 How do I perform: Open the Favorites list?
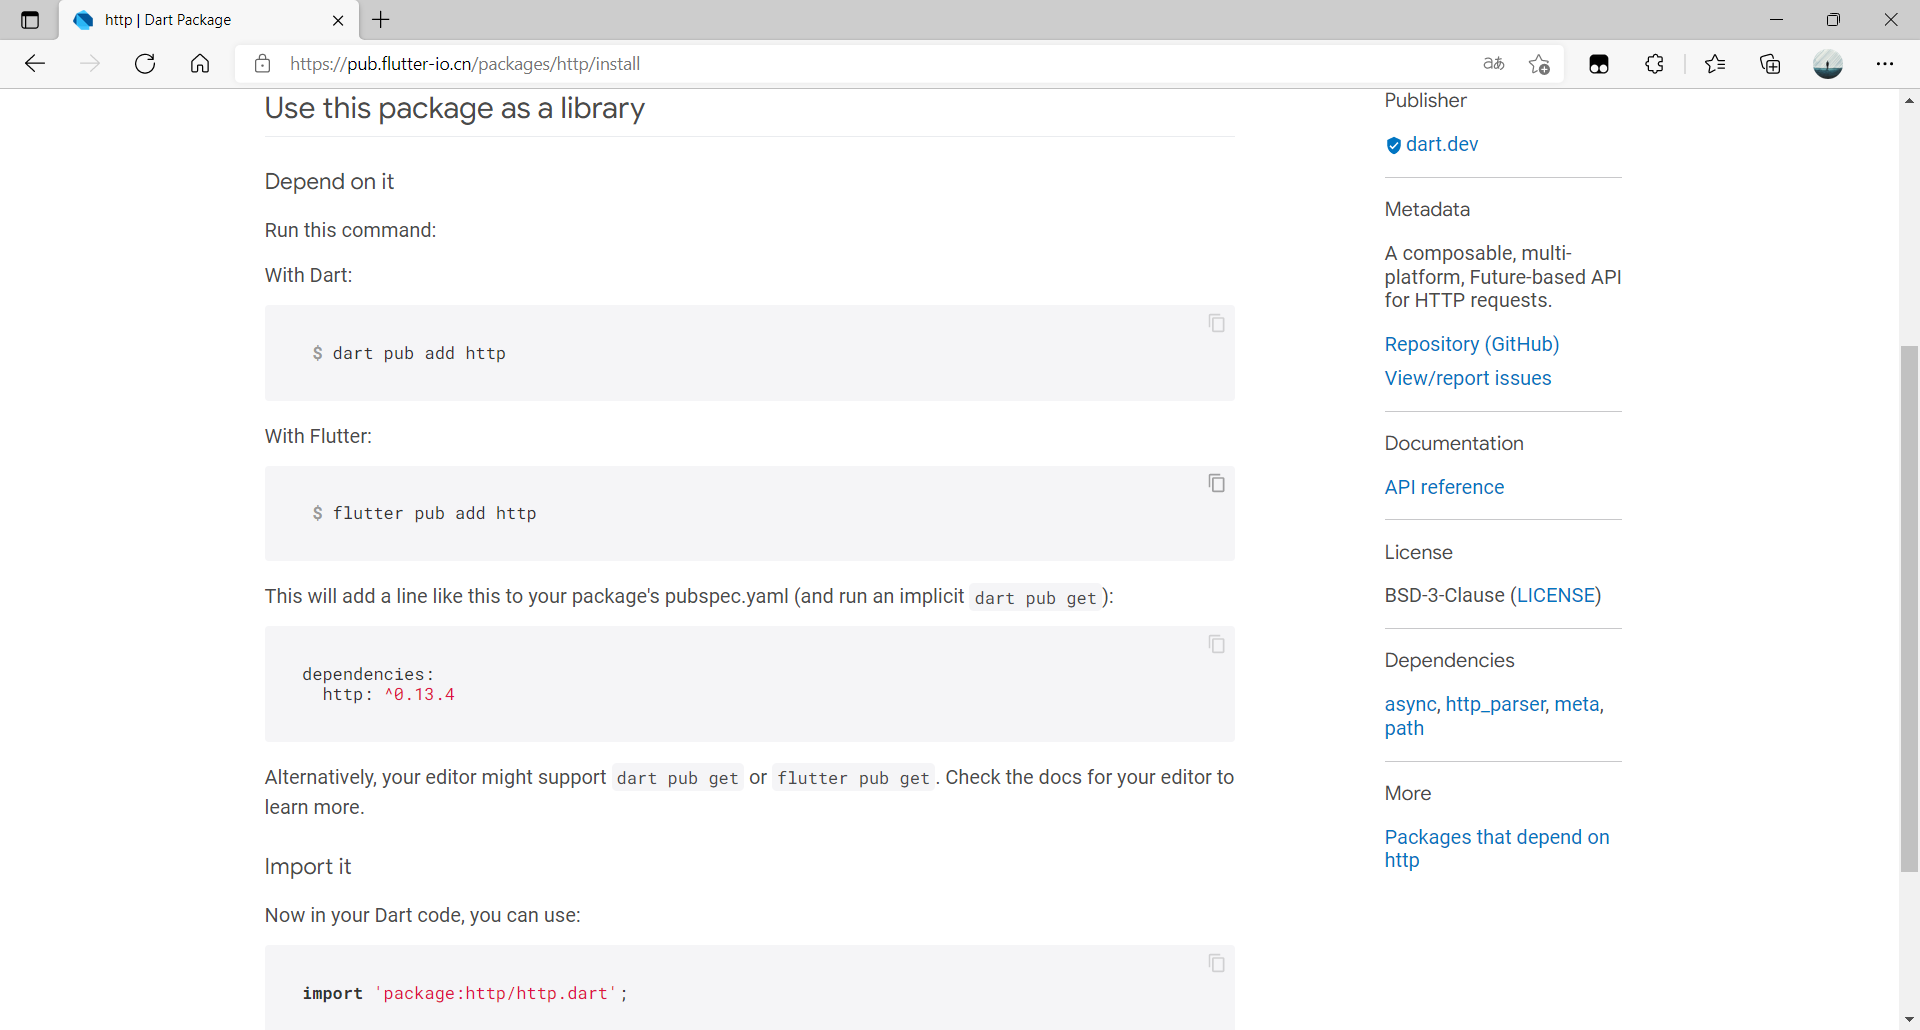coord(1715,64)
